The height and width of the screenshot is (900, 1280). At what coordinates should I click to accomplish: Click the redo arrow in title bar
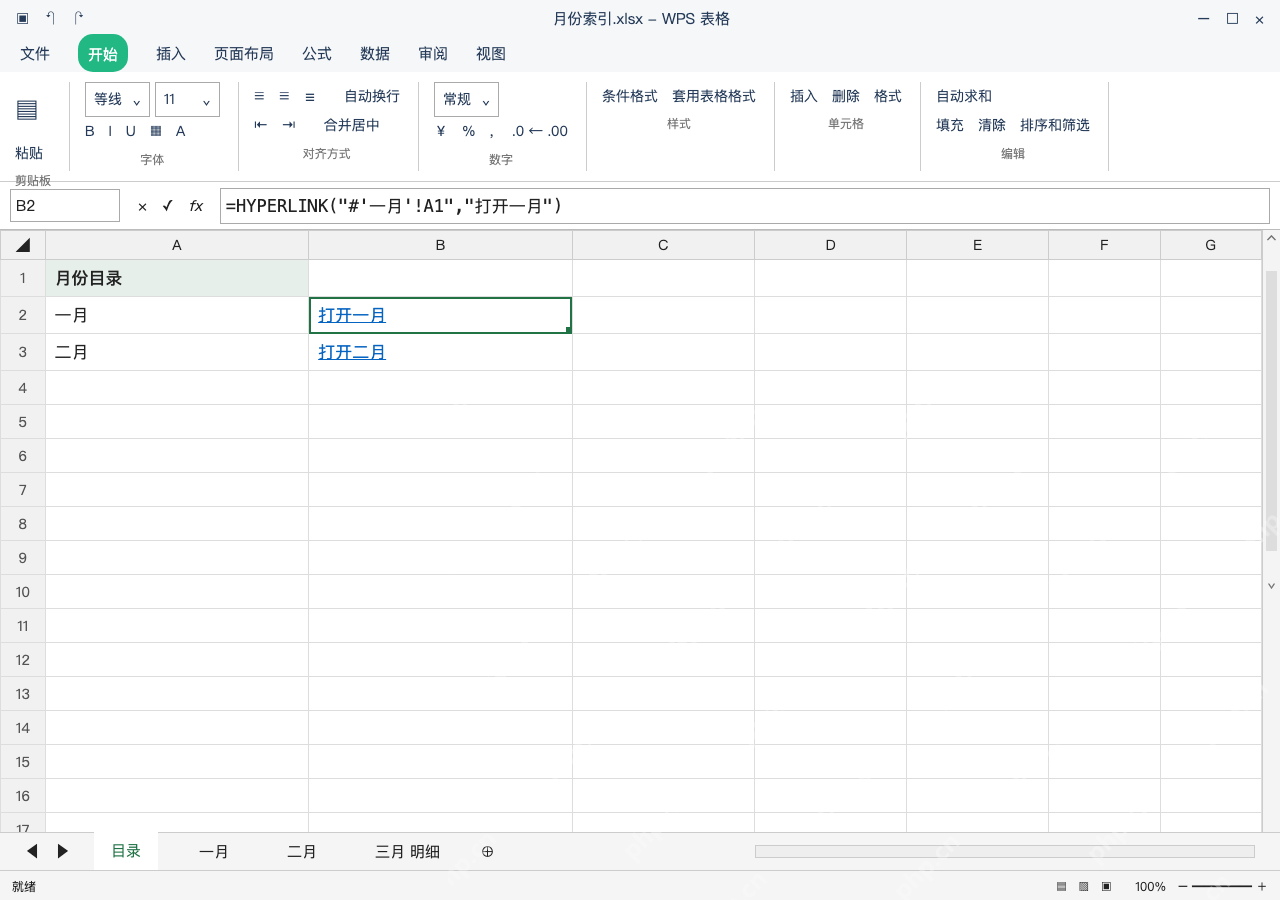79,18
